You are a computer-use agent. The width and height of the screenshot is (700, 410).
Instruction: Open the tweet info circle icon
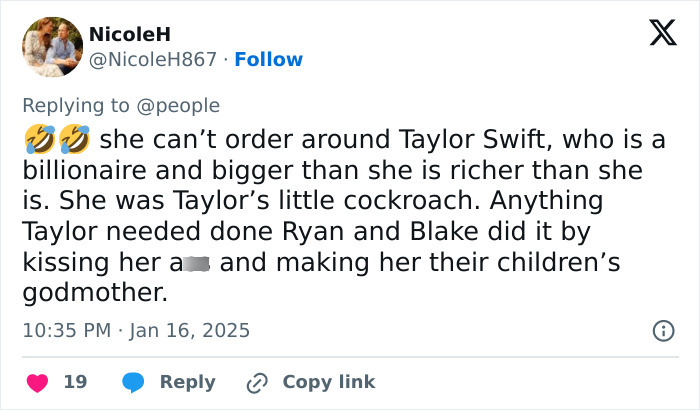(661, 330)
